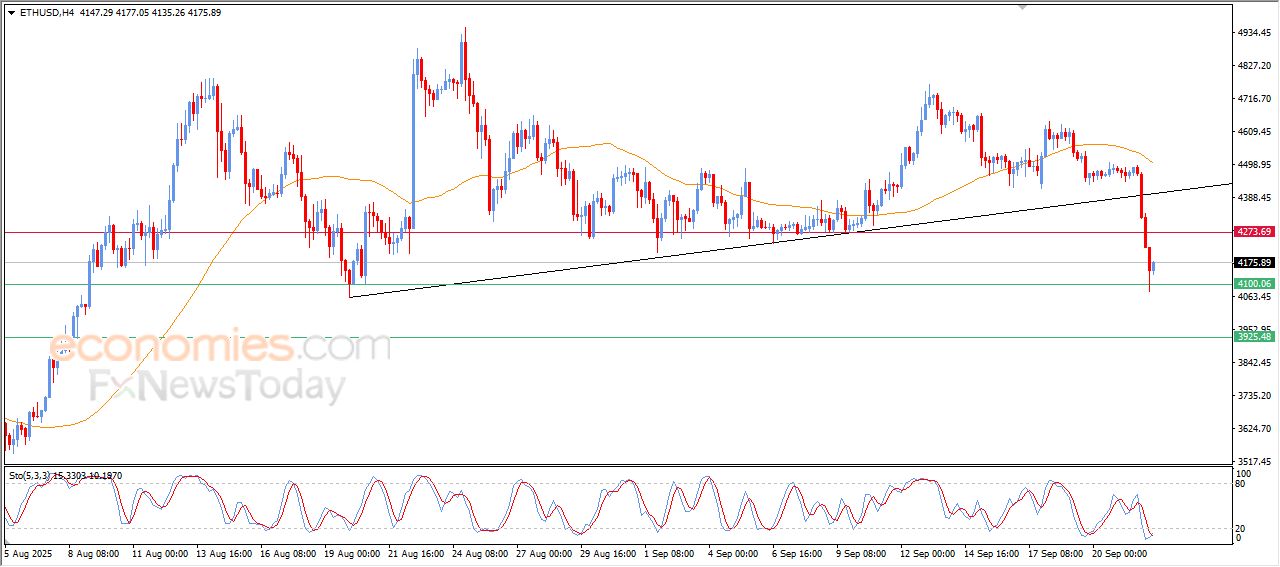Image resolution: width=1280 pixels, height=567 pixels.
Task: Click the 3517.45 price axis value
Action: coord(1254,462)
